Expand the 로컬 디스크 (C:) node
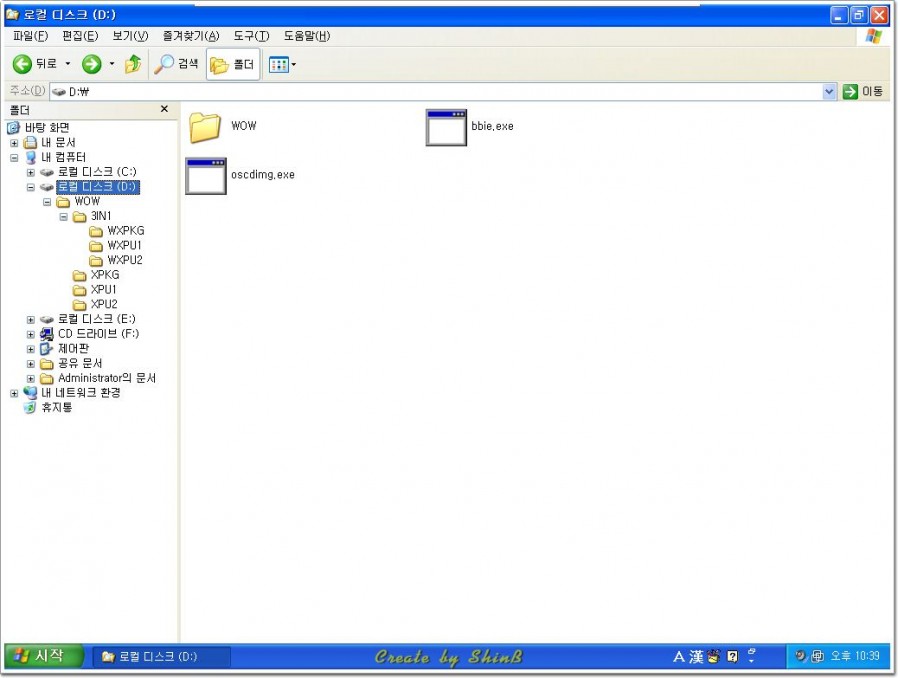 (31, 172)
